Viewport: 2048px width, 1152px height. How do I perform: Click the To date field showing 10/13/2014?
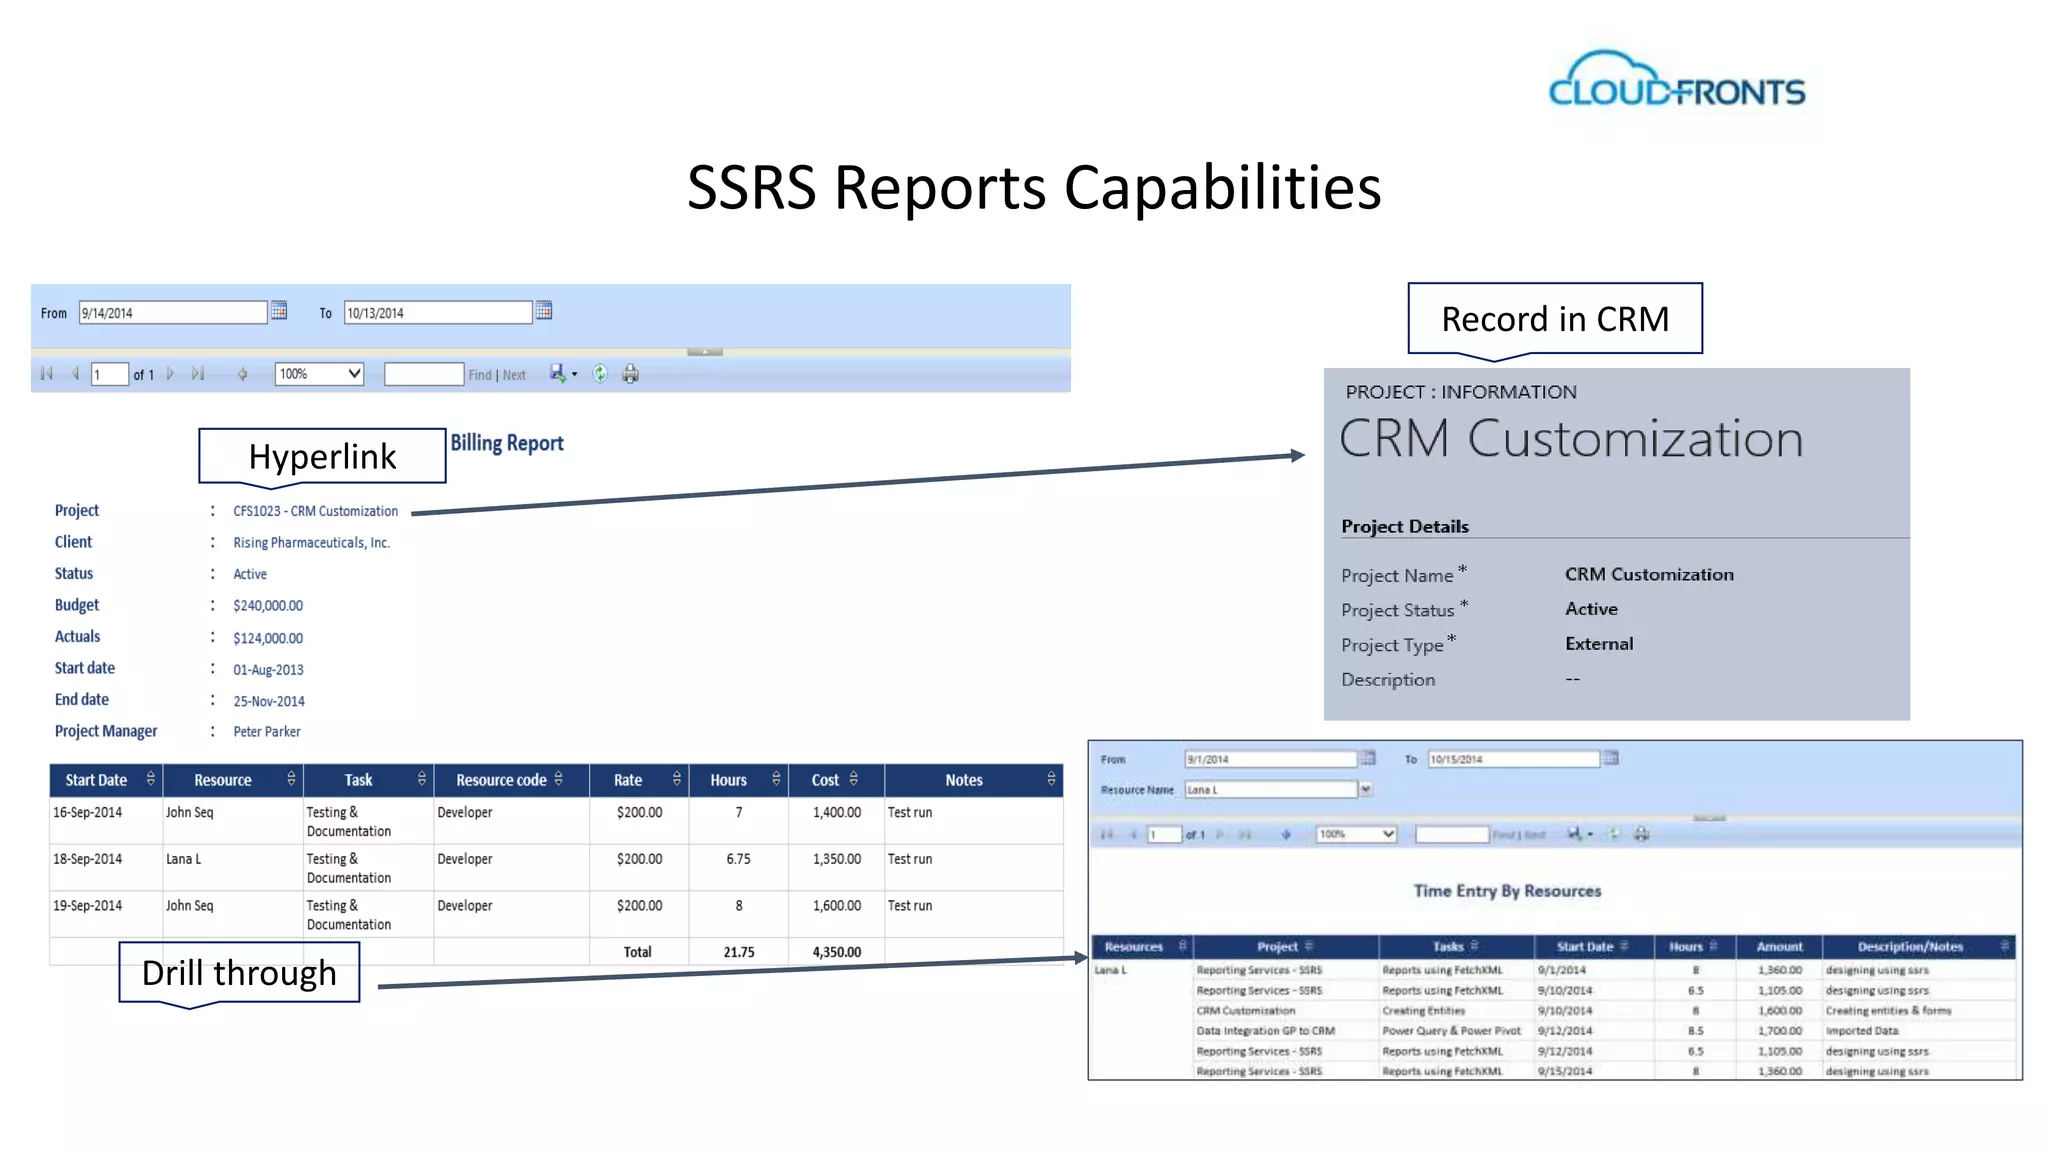click(438, 312)
